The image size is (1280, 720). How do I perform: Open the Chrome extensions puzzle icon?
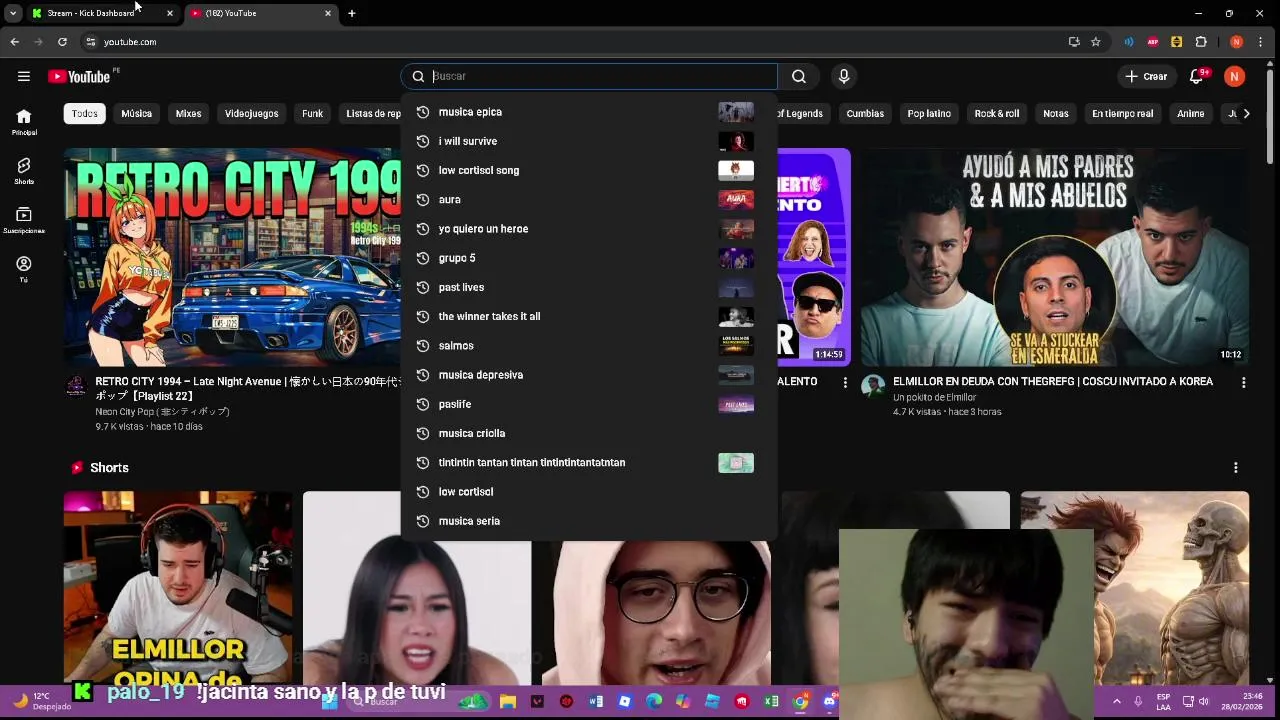point(1201,42)
